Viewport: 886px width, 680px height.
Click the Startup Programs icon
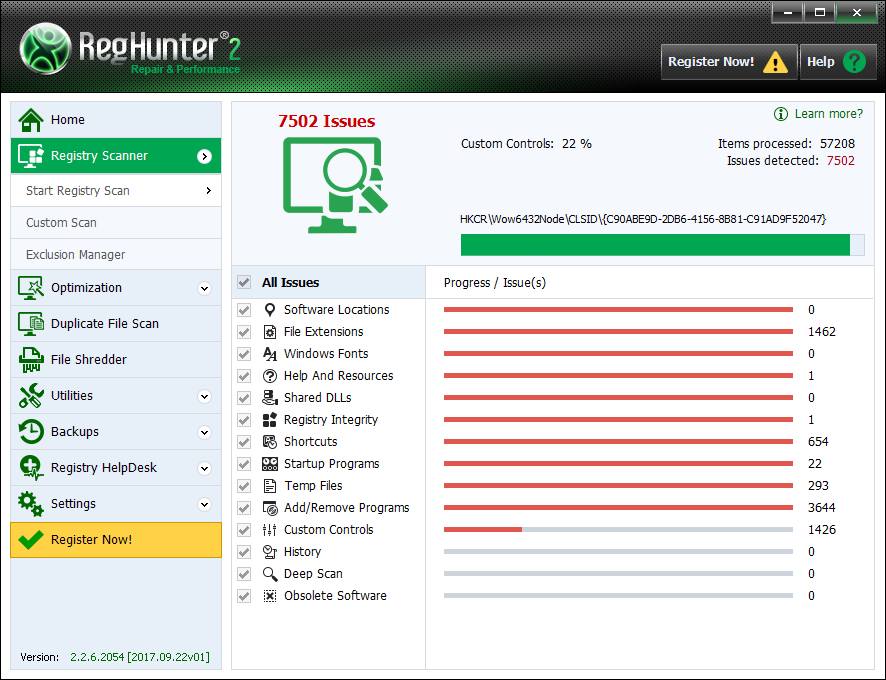point(270,464)
